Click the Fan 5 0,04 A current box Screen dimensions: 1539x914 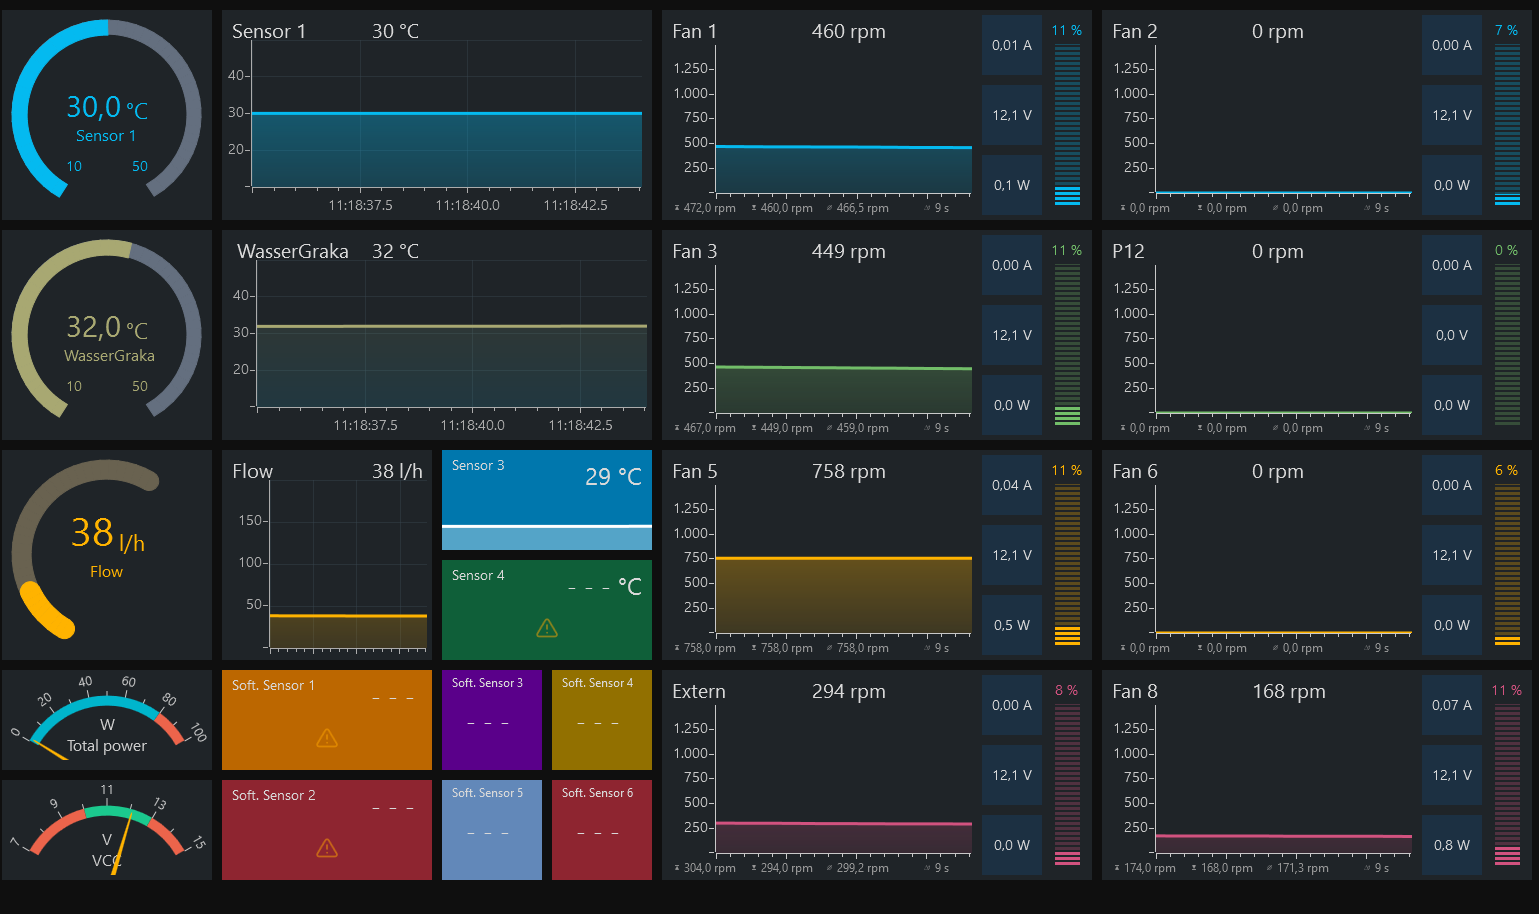(x=1012, y=485)
